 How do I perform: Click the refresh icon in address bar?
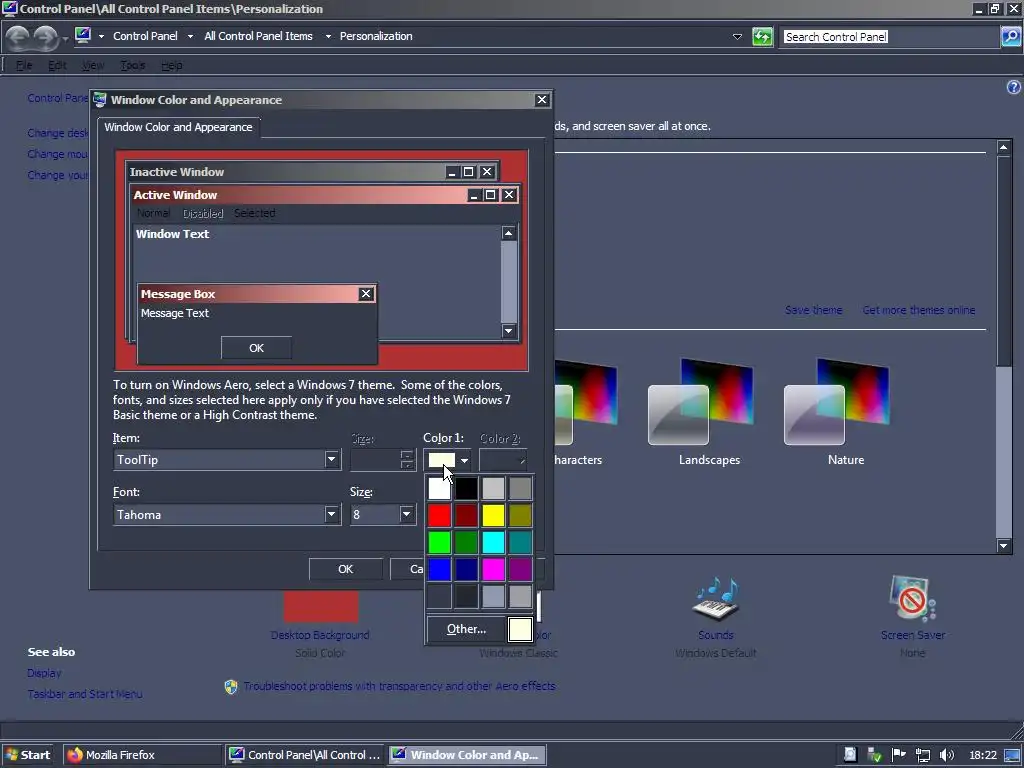762,37
